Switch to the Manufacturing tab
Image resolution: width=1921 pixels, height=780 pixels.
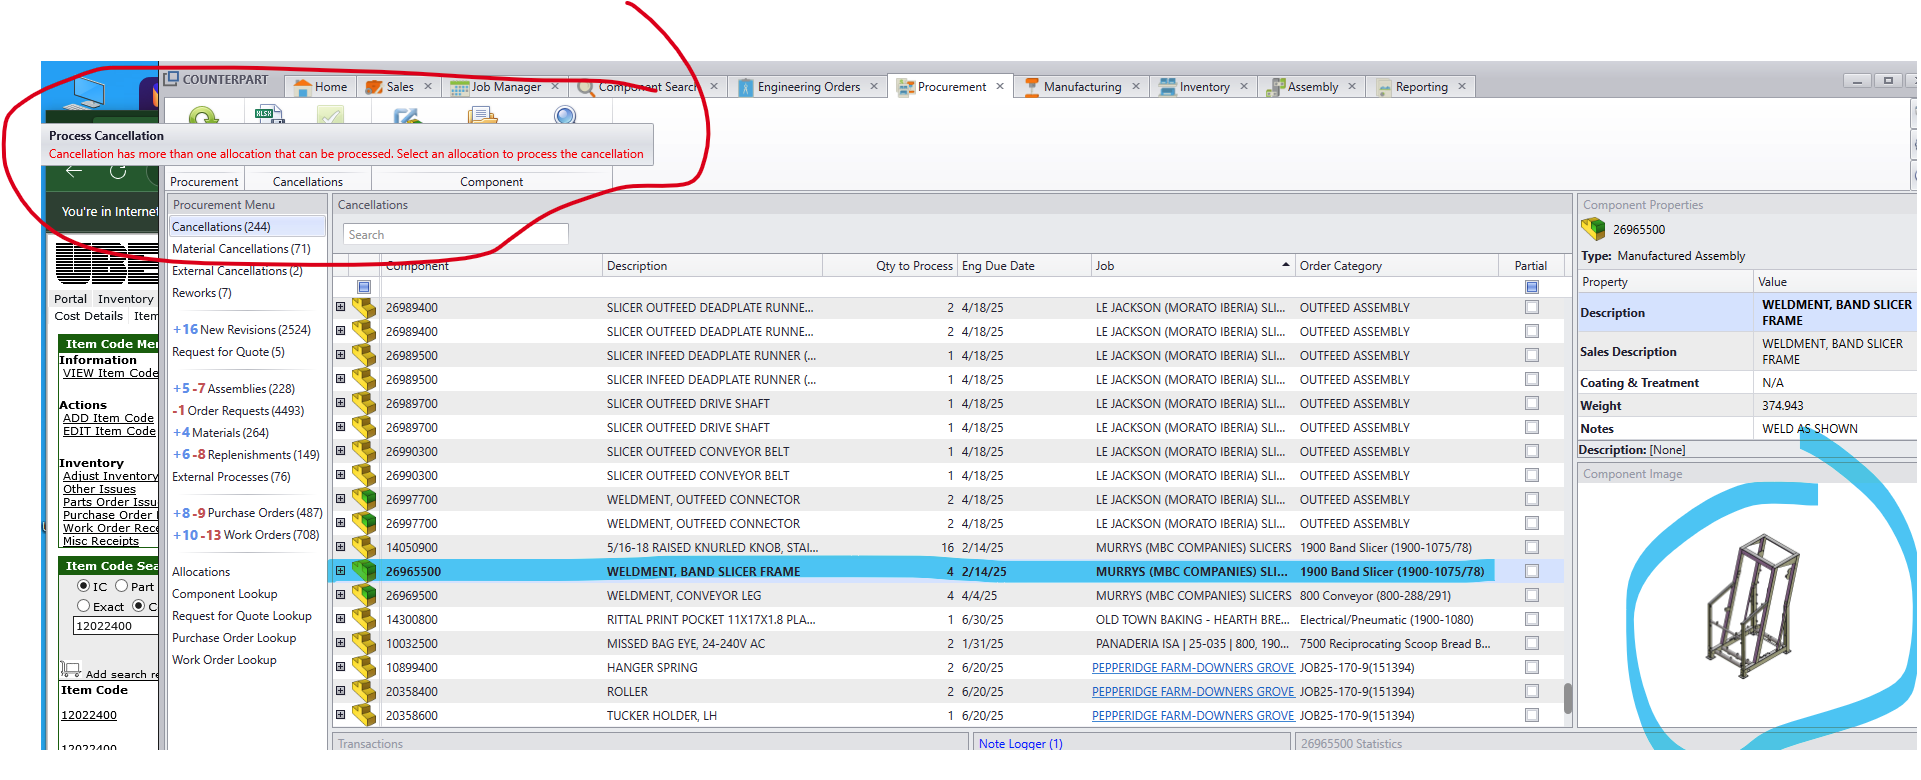coord(1081,87)
